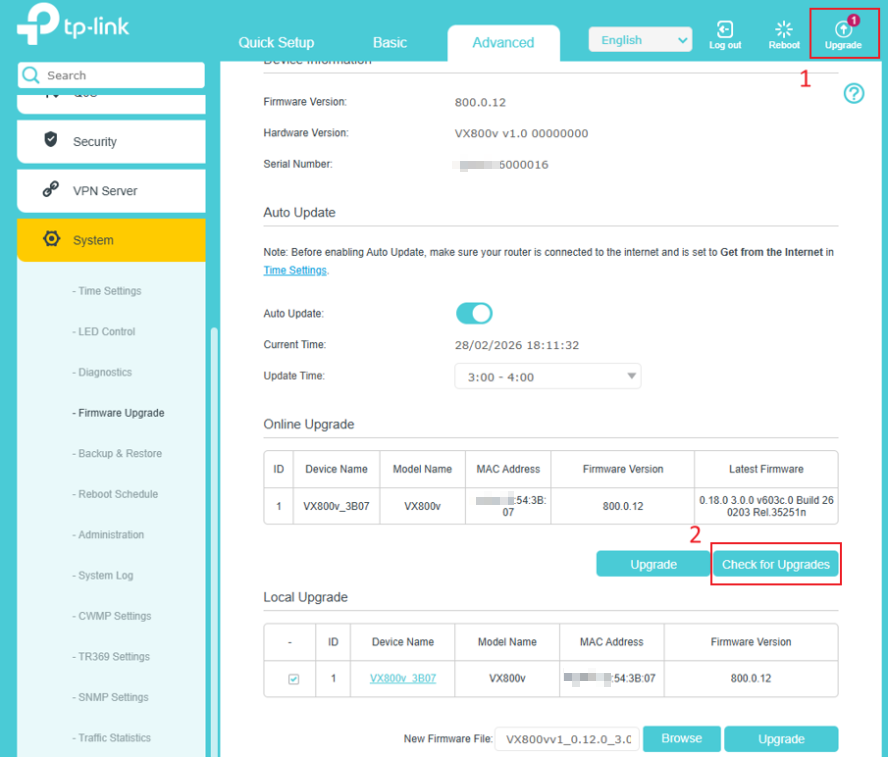Open the Quick Setup tab
The width and height of the screenshot is (888, 757).
(276, 42)
